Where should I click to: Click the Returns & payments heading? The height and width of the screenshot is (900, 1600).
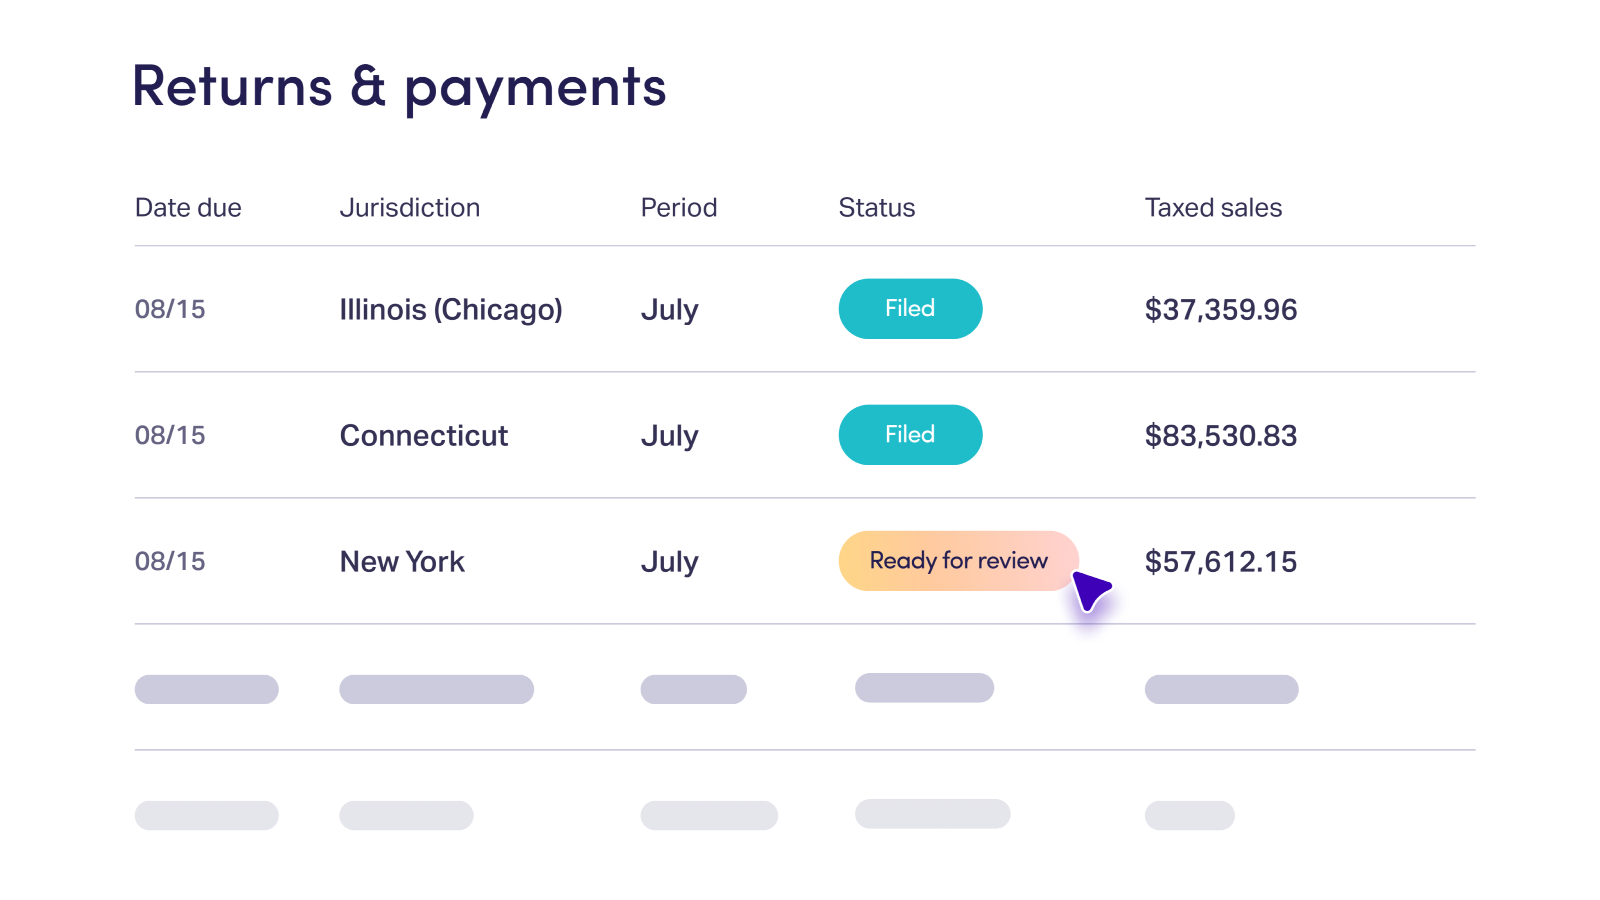[x=399, y=87]
